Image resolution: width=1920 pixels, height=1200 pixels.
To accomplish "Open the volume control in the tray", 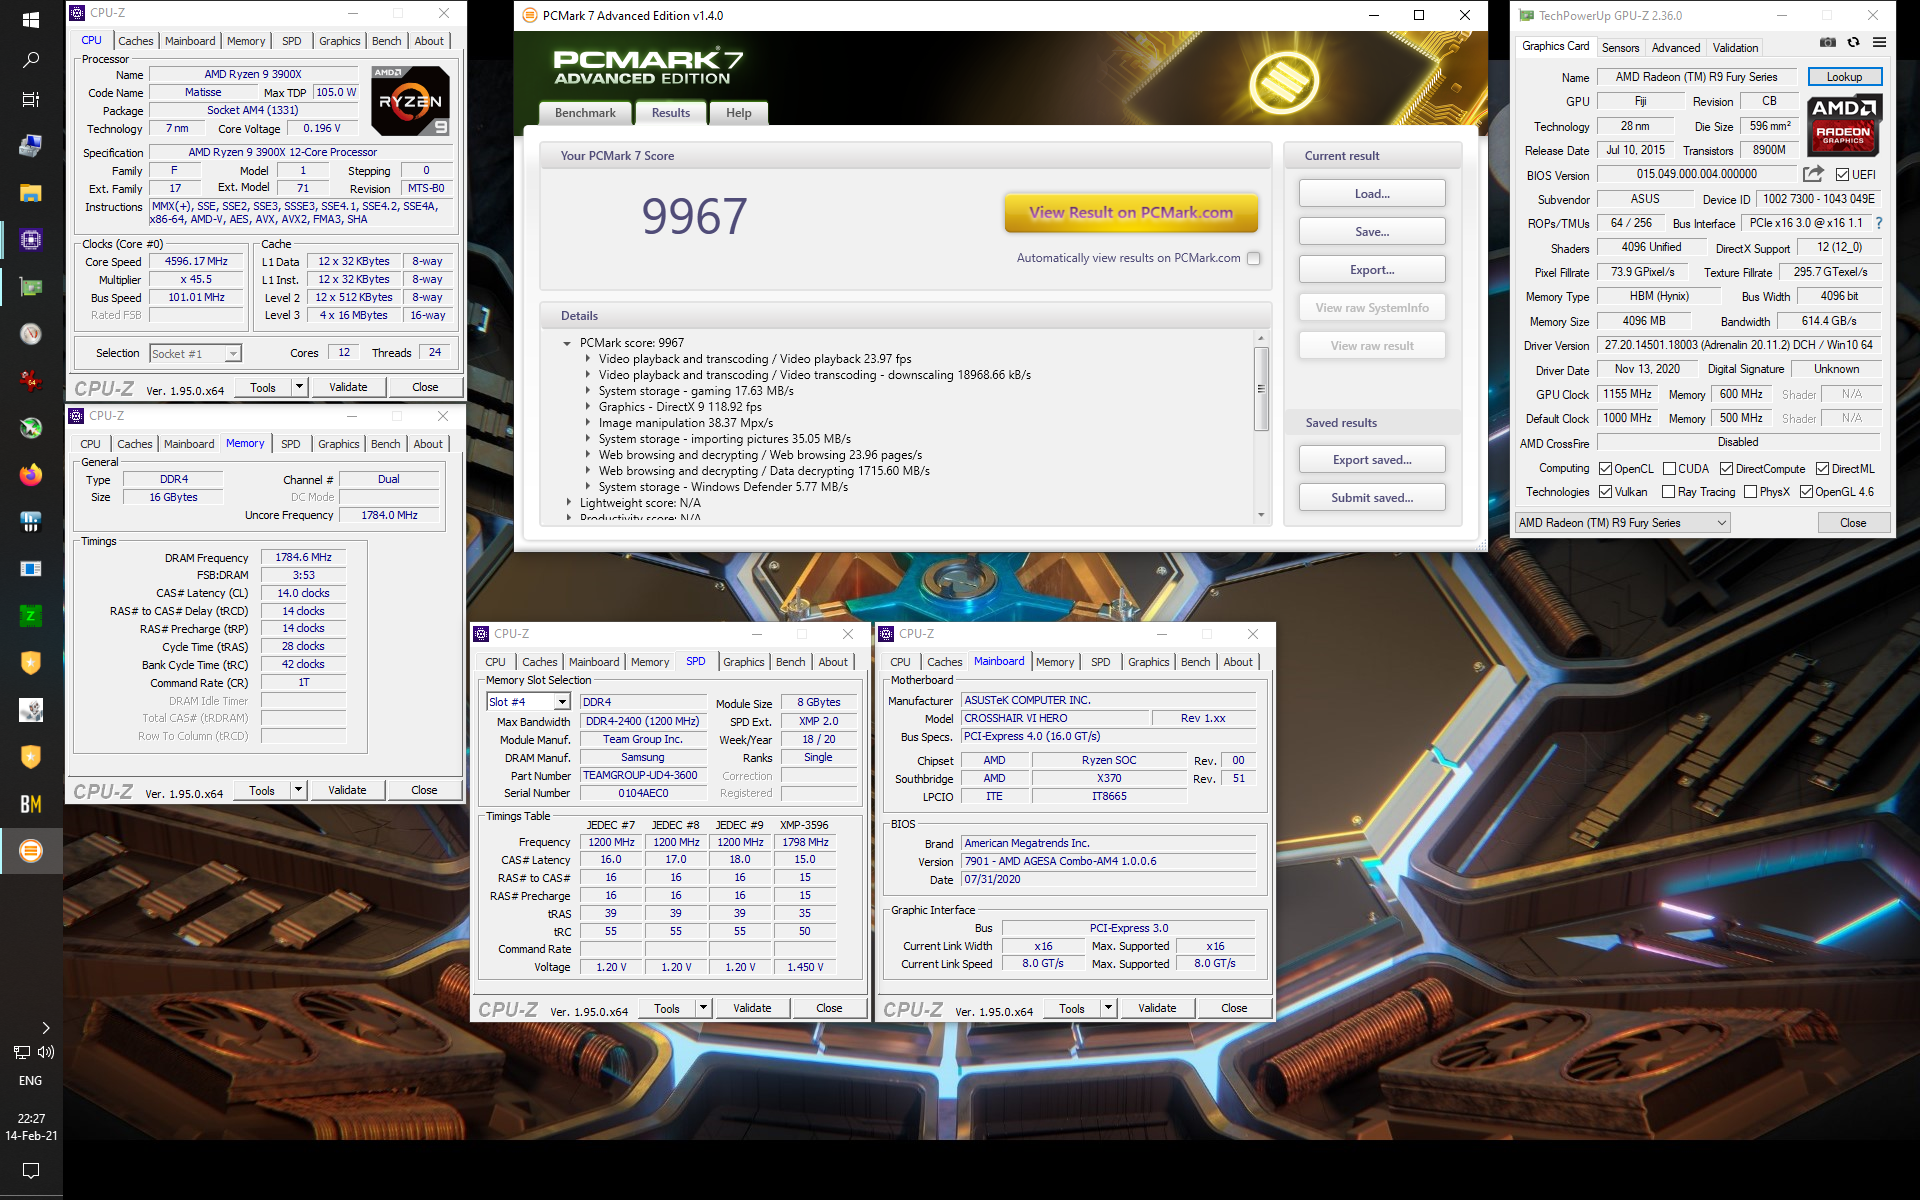I will pyautogui.click(x=46, y=1052).
